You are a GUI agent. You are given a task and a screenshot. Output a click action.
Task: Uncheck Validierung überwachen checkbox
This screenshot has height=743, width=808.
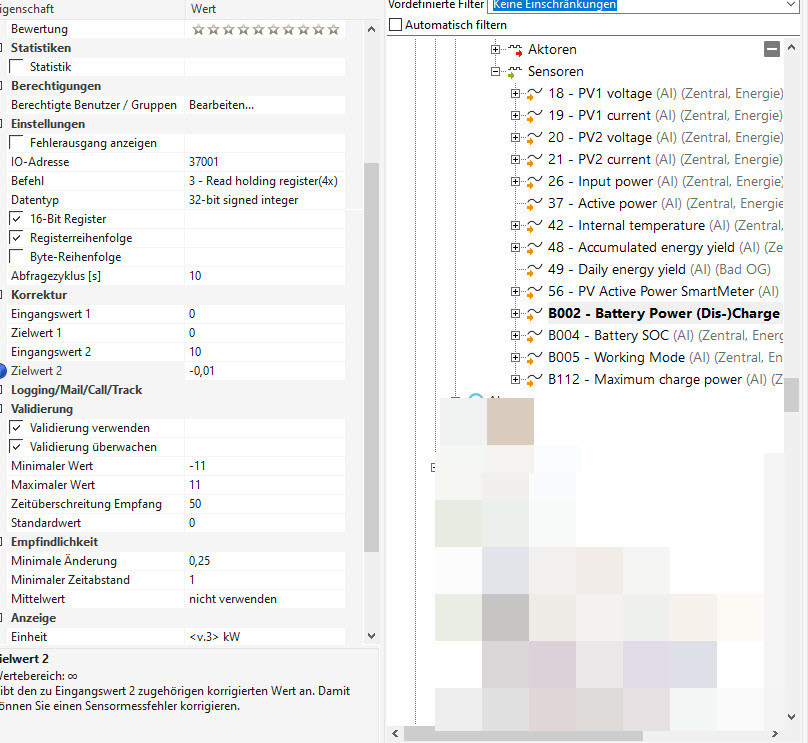click(x=16, y=447)
